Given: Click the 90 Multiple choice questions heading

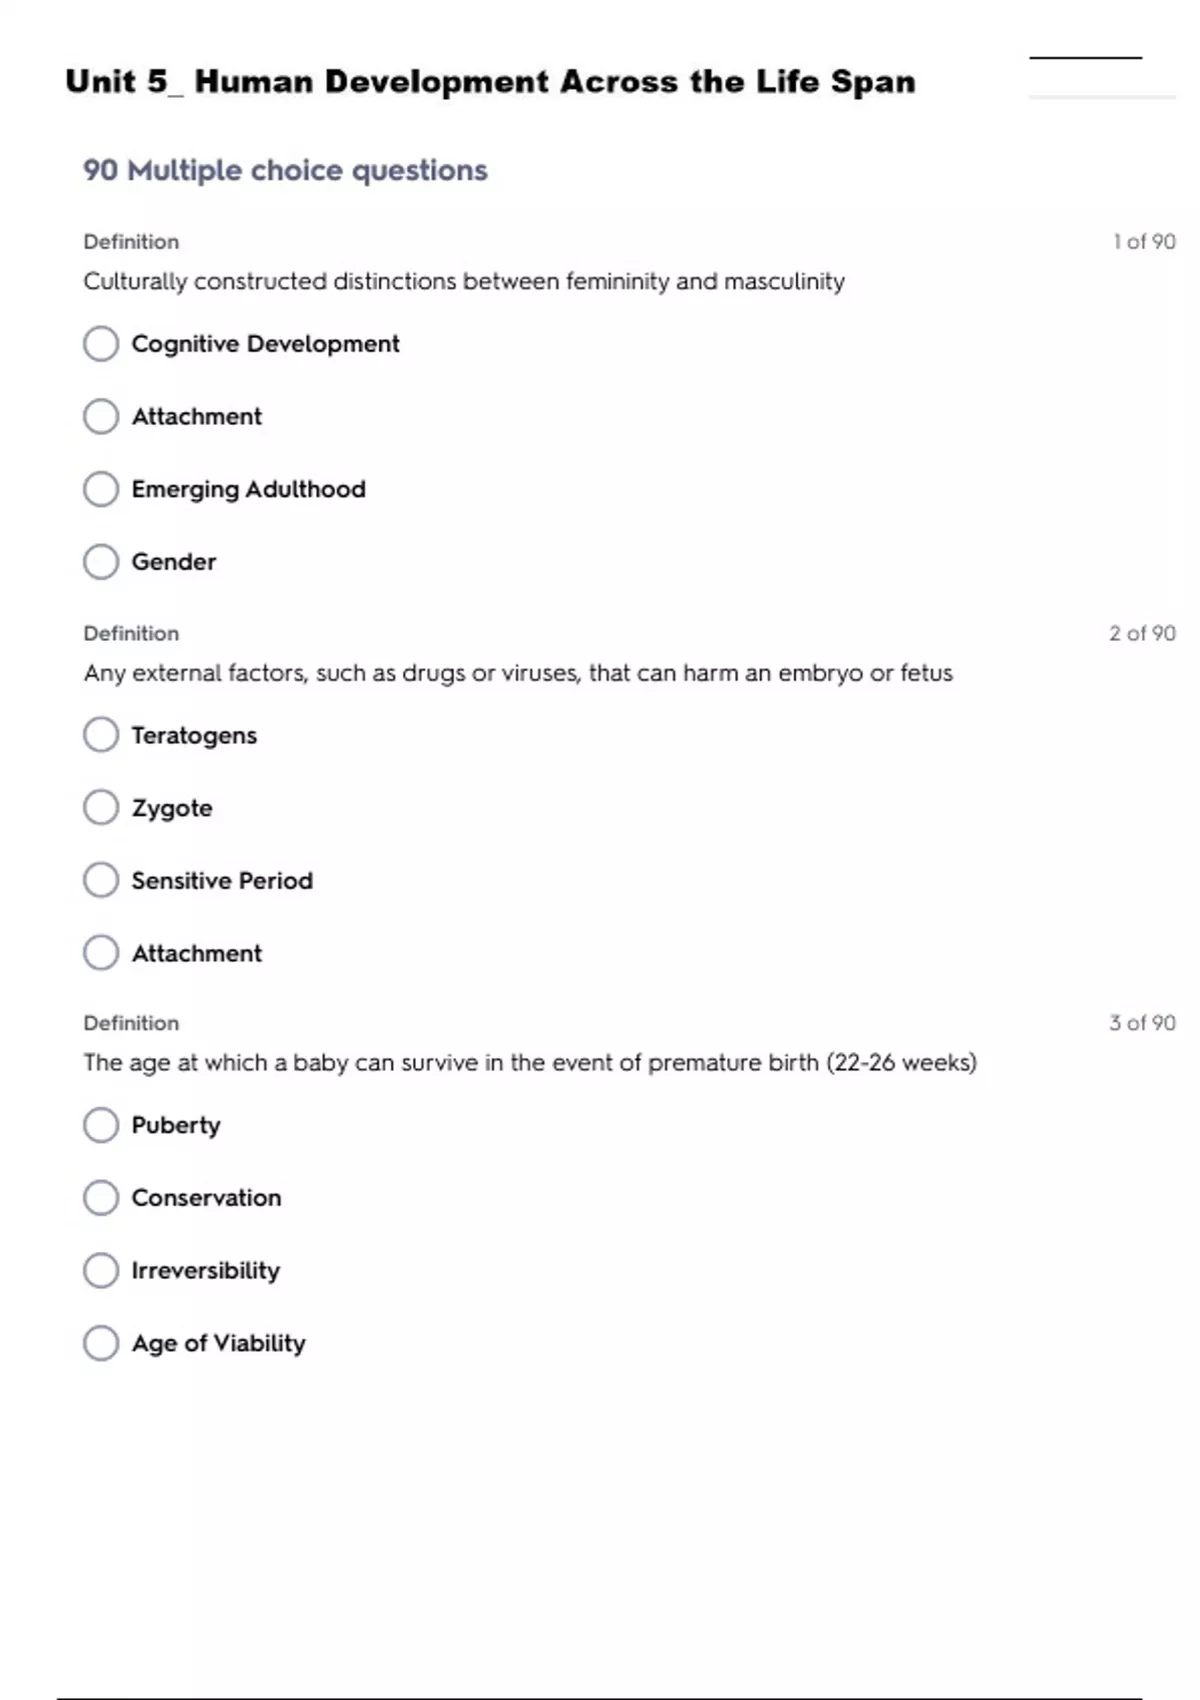Looking at the screenshot, I should (285, 170).
